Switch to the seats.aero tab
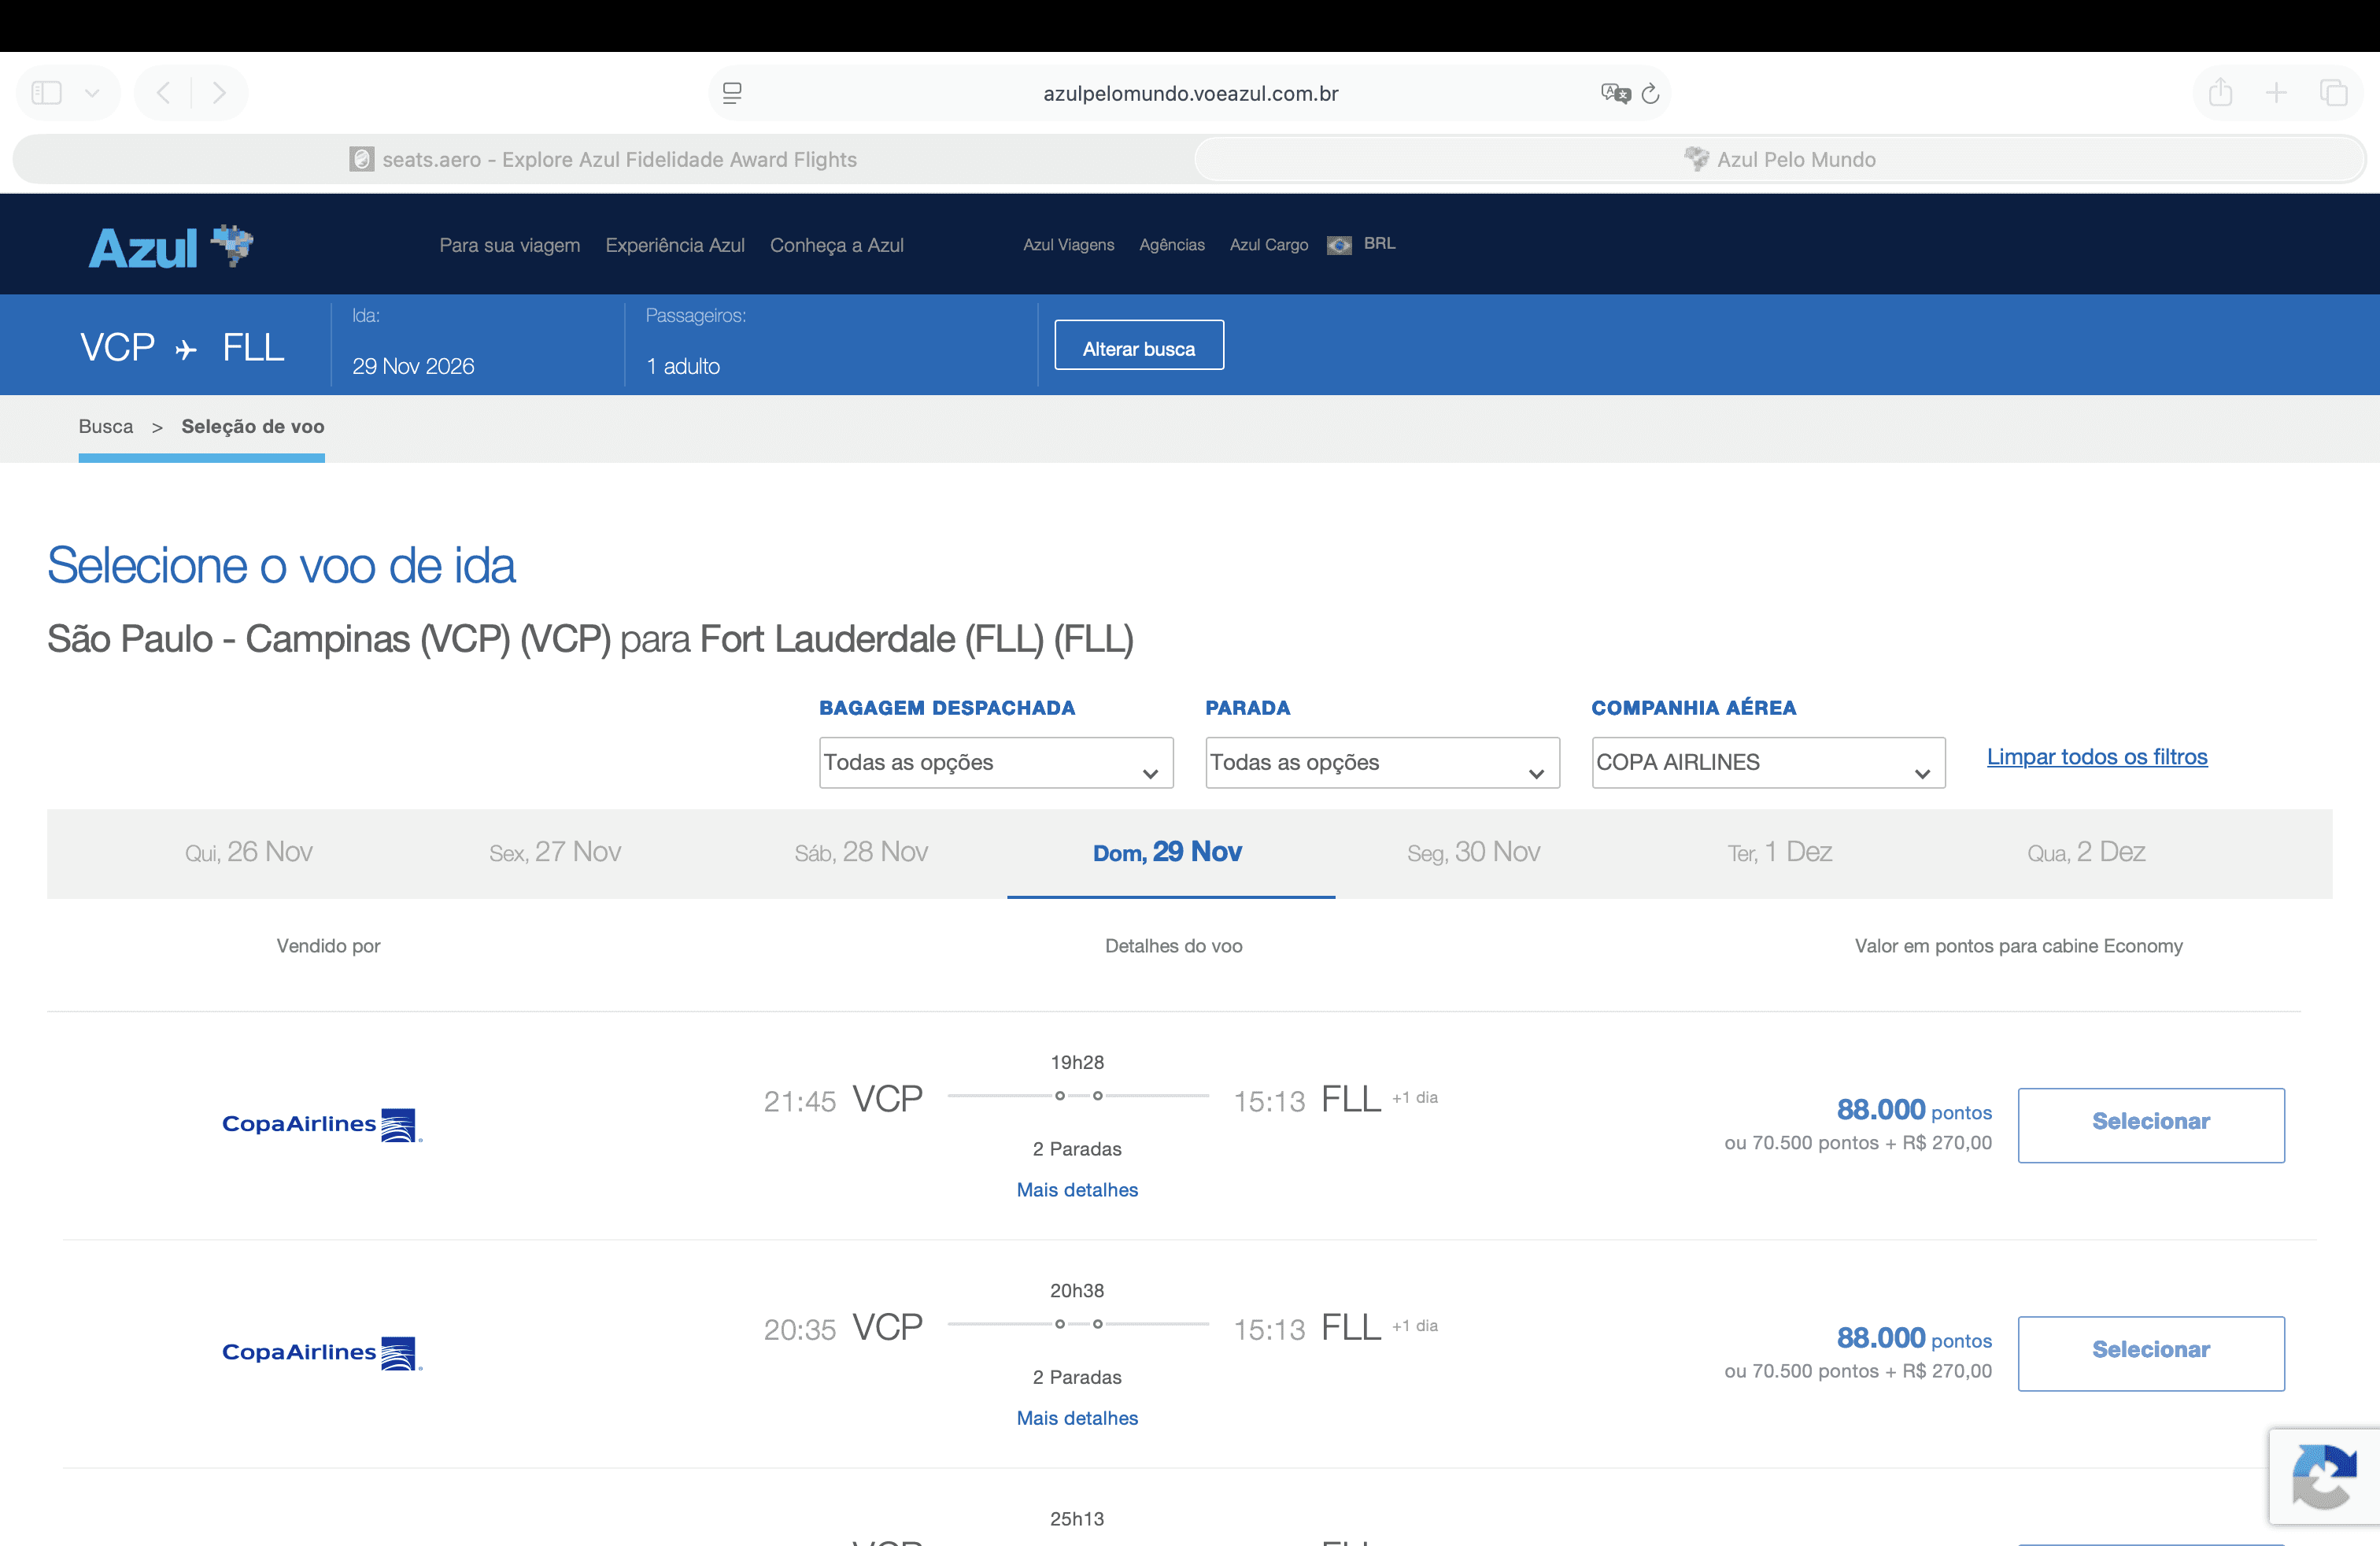Screen dimensions: 2380x1546 (x=604, y=159)
